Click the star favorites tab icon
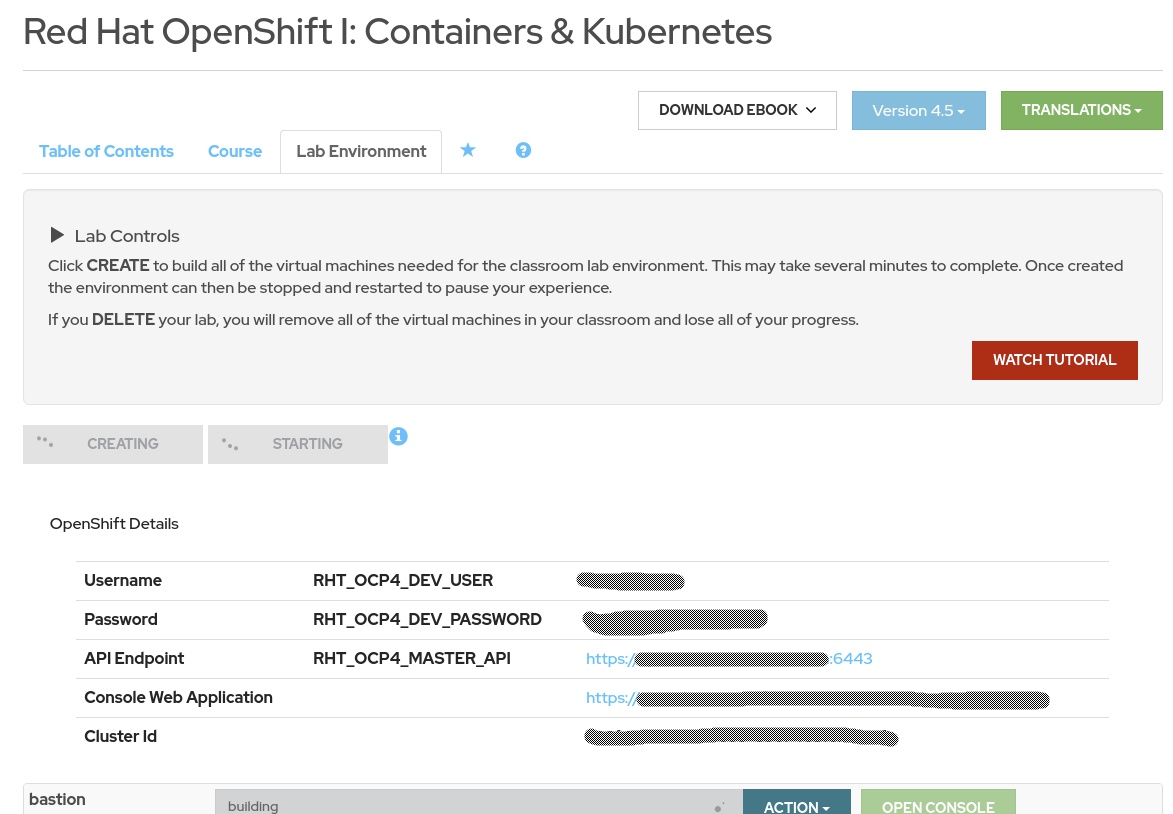This screenshot has height=814, width=1173. (467, 150)
